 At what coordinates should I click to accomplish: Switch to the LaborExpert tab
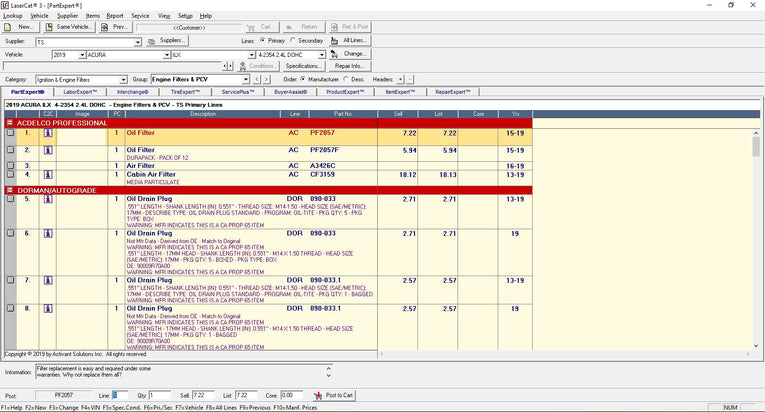(x=82, y=91)
